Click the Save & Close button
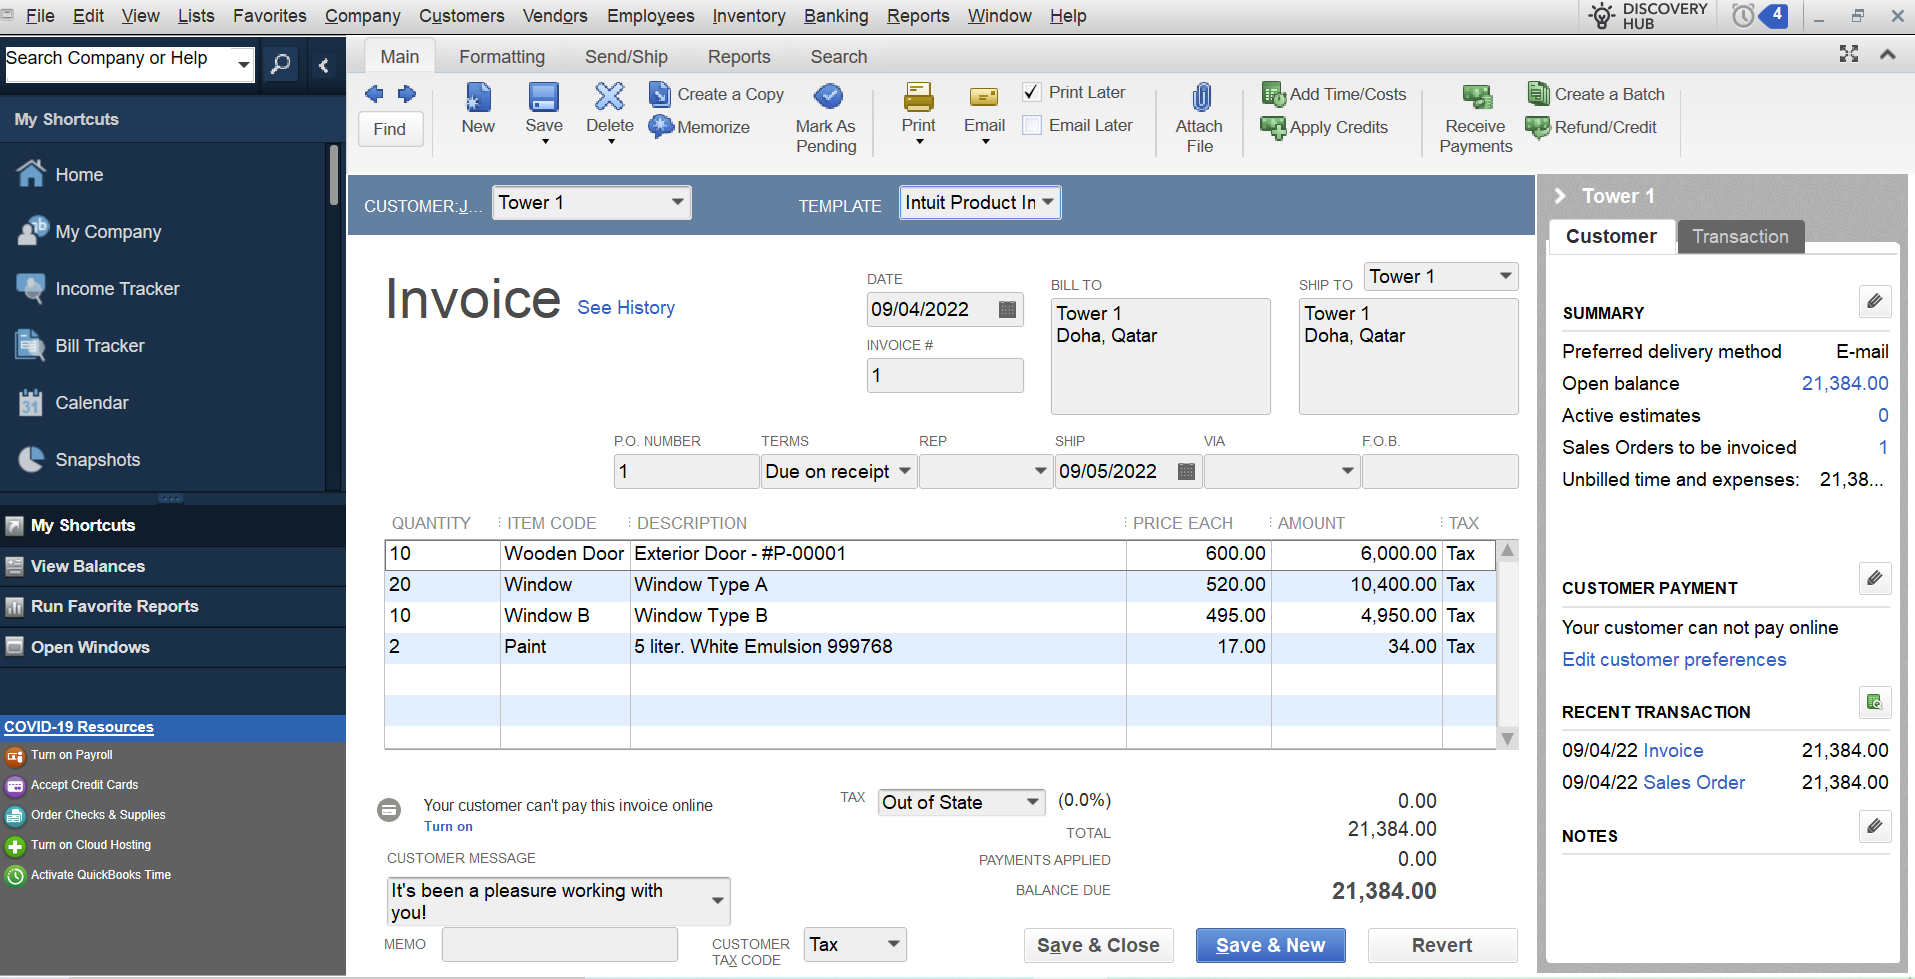Viewport: 1915px width, 979px height. tap(1098, 945)
